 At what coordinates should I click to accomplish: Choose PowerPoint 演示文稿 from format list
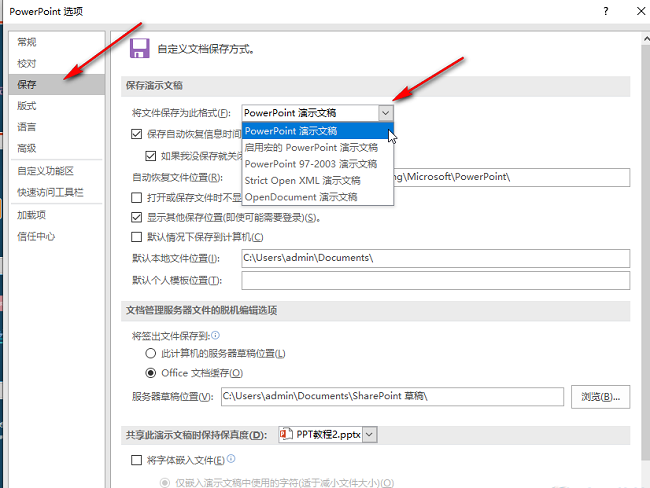[318, 131]
